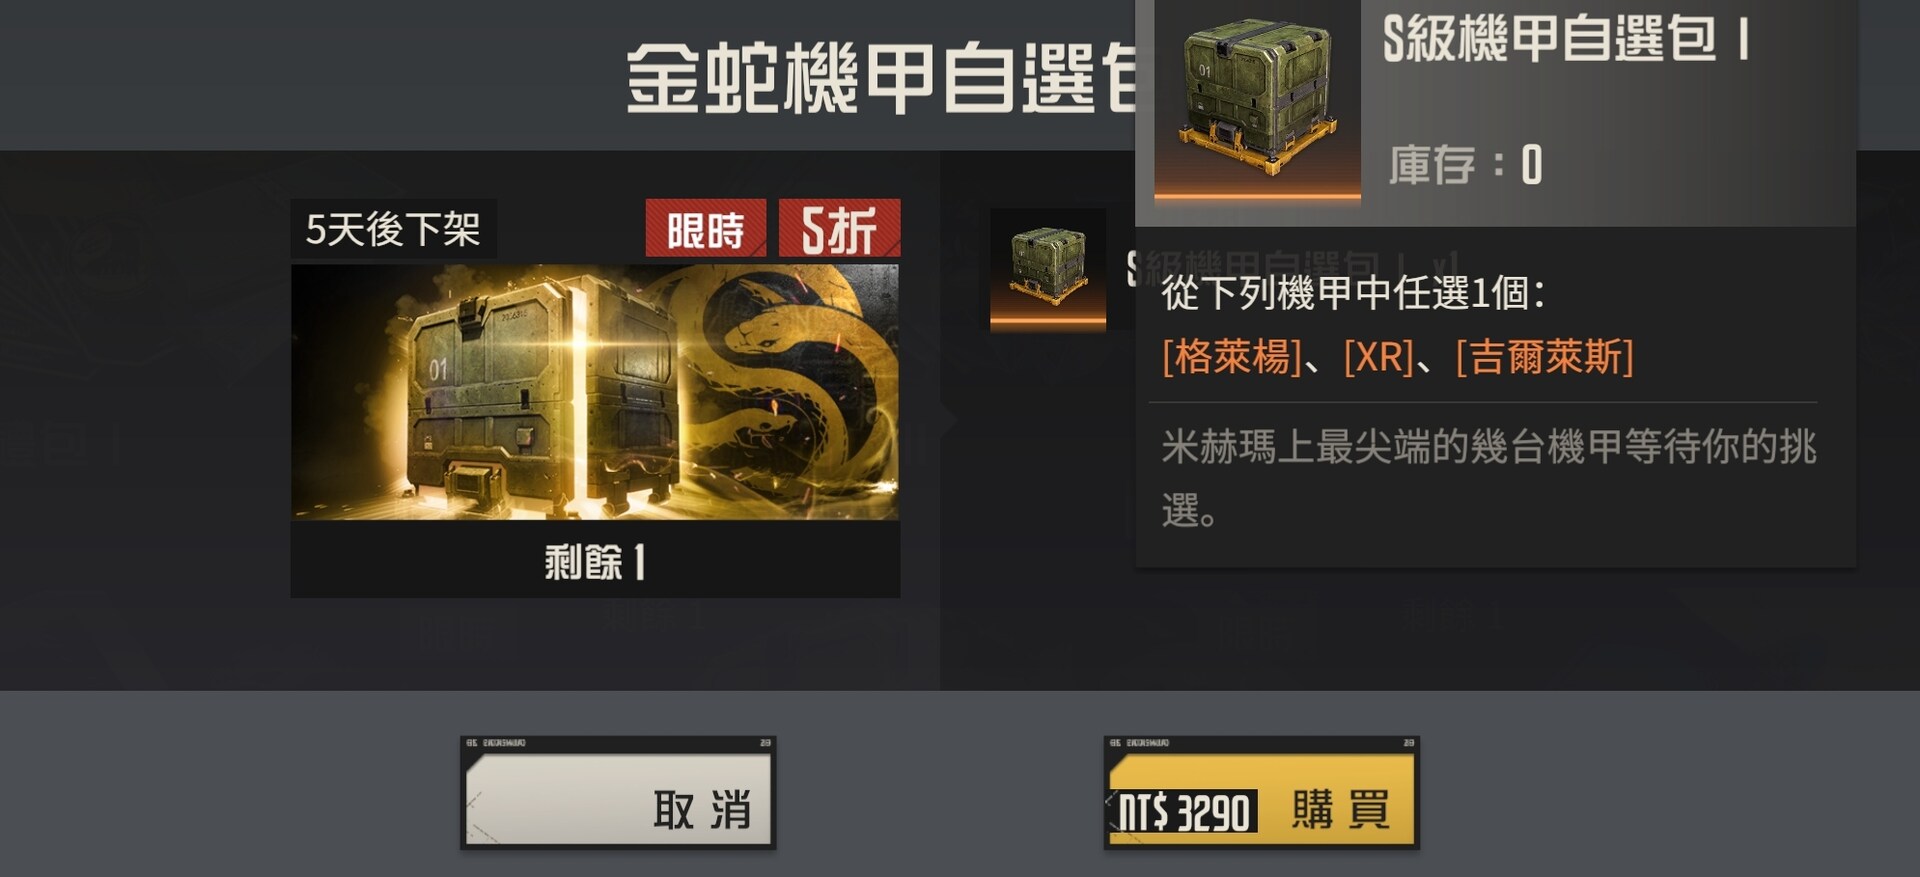Tap the 從下列機甲中任選1個 instruction text
This screenshot has height=877, width=1920.
[x=1353, y=293]
